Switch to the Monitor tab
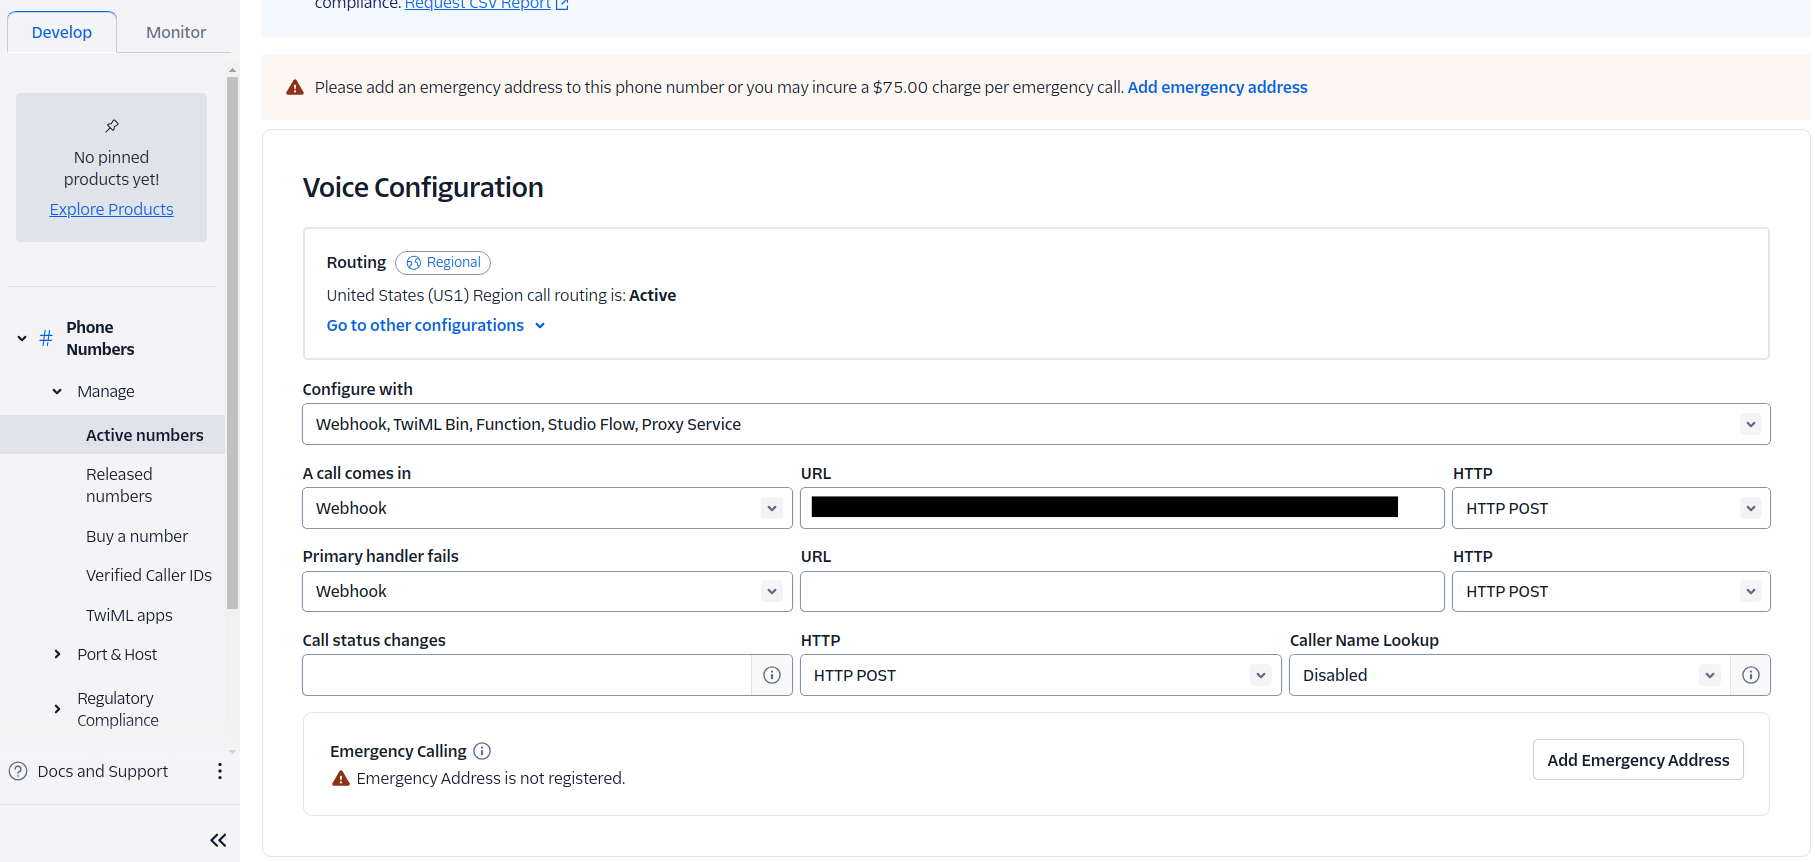The width and height of the screenshot is (1815, 862). click(176, 32)
